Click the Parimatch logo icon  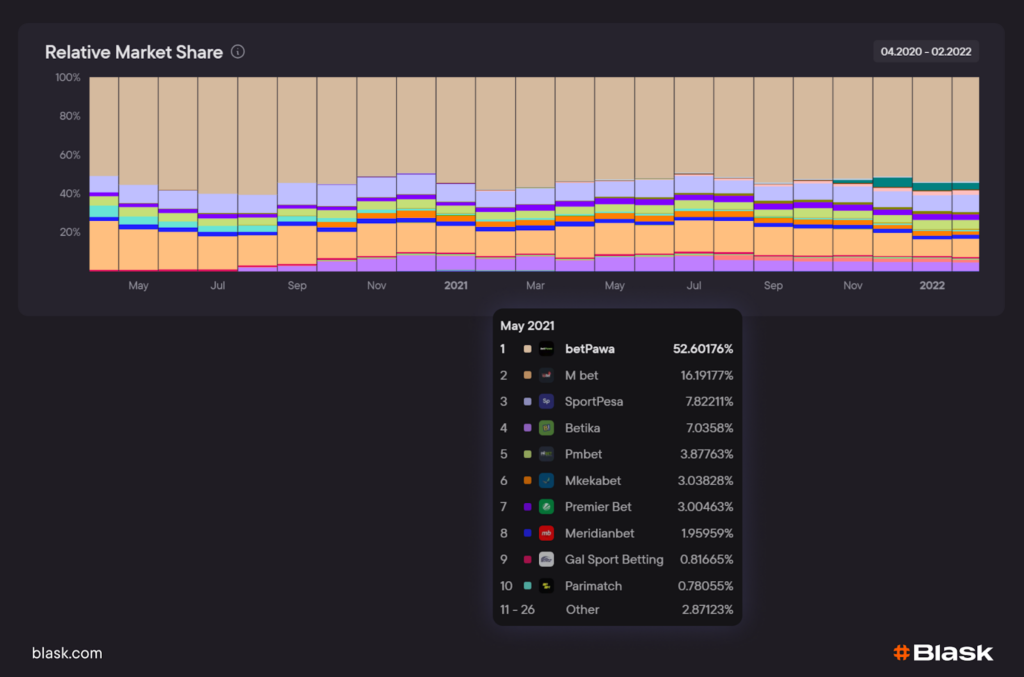tap(546, 586)
